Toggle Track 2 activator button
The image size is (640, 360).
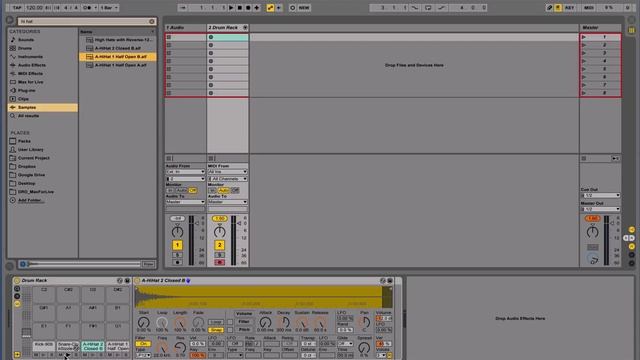point(219,245)
